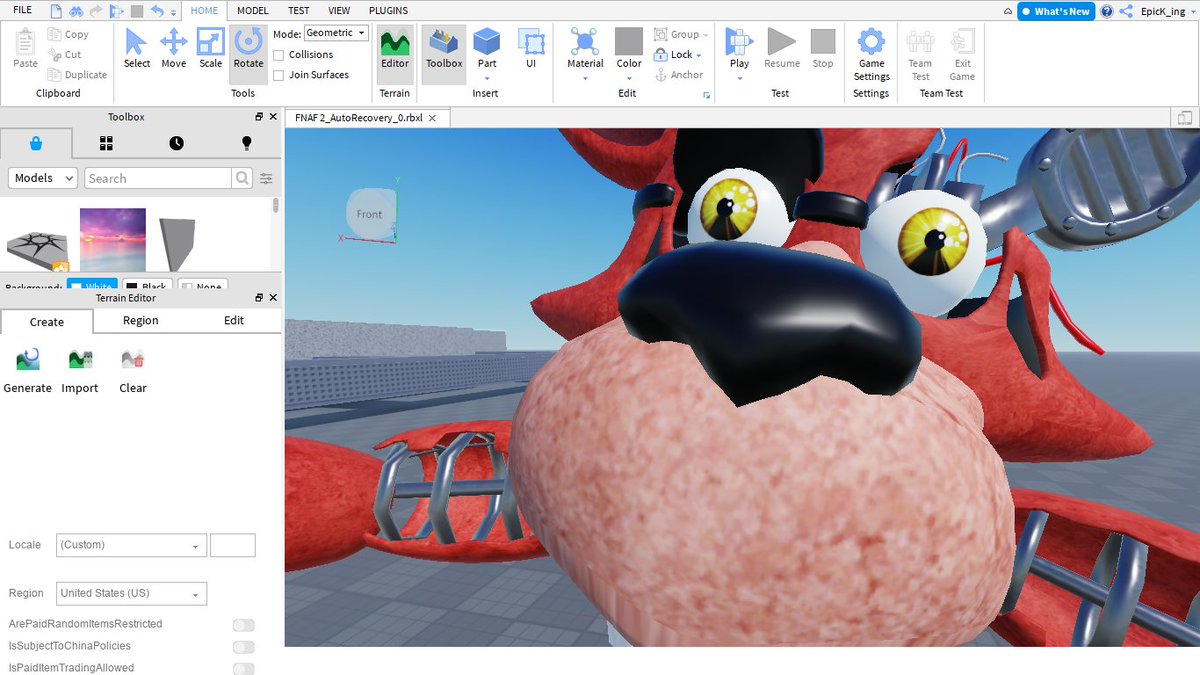Screen dimensions: 1200x675
Task: Select the Select arrow tool
Action: coord(137,50)
